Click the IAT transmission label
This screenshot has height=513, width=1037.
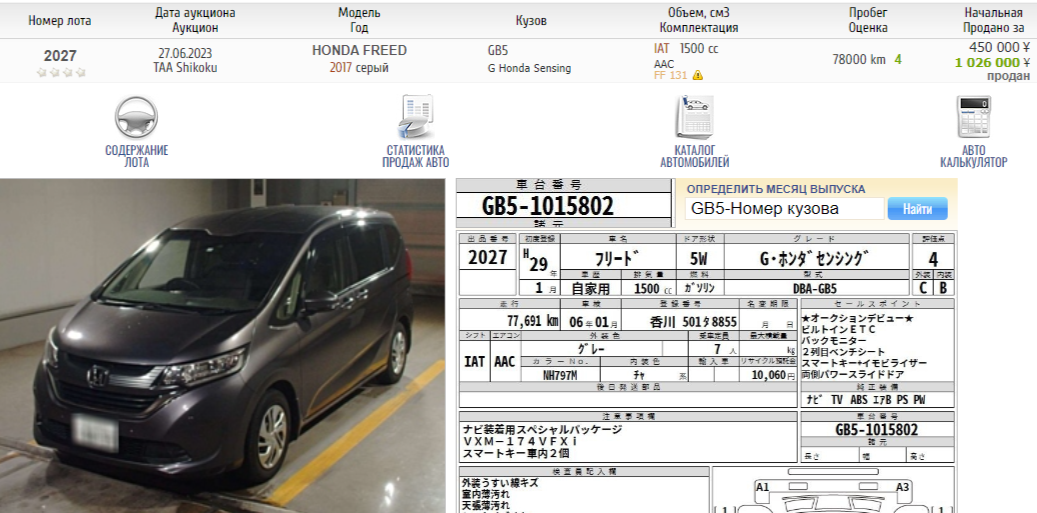click(661, 48)
